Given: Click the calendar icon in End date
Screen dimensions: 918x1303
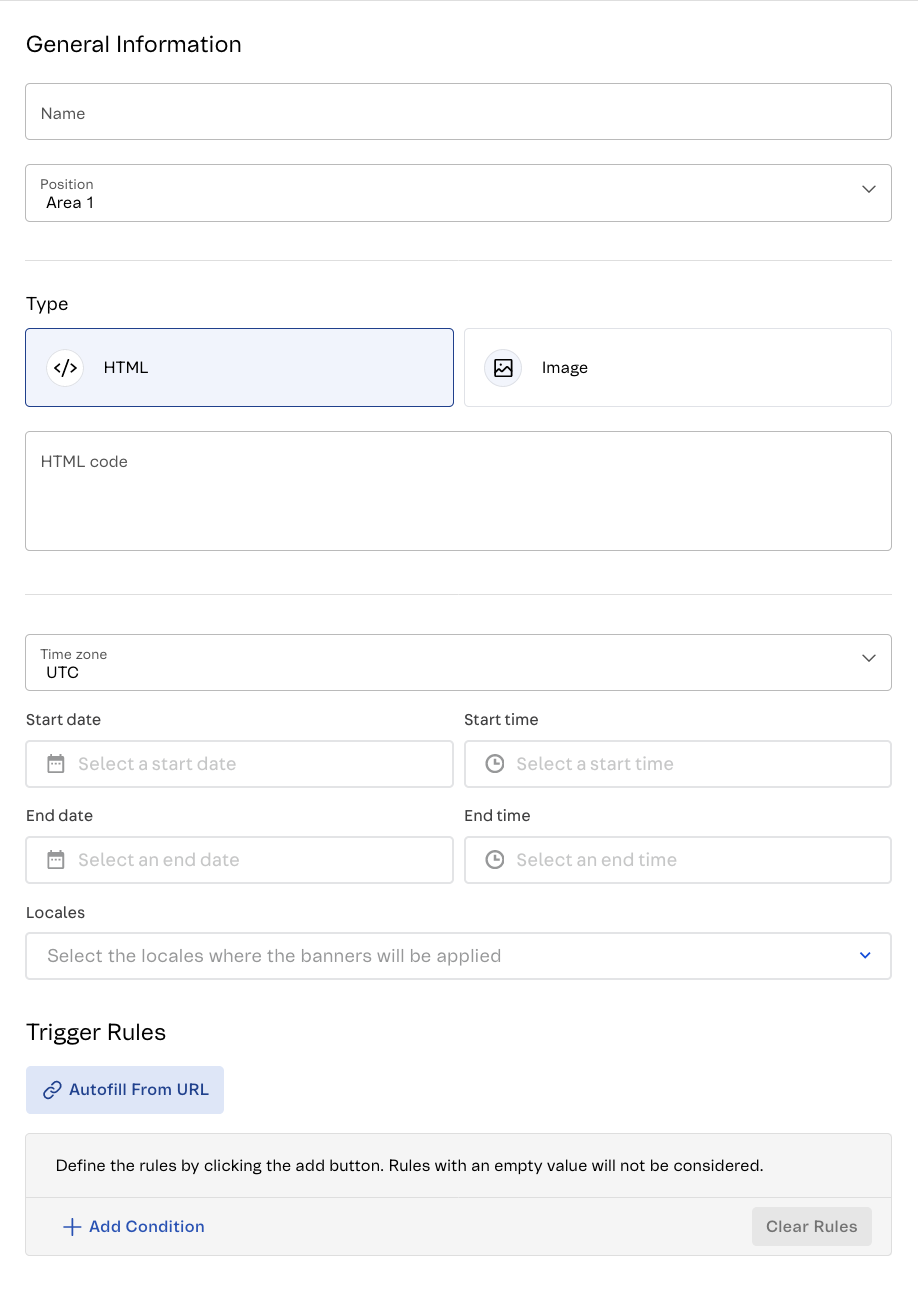Looking at the screenshot, I should click(x=56, y=860).
